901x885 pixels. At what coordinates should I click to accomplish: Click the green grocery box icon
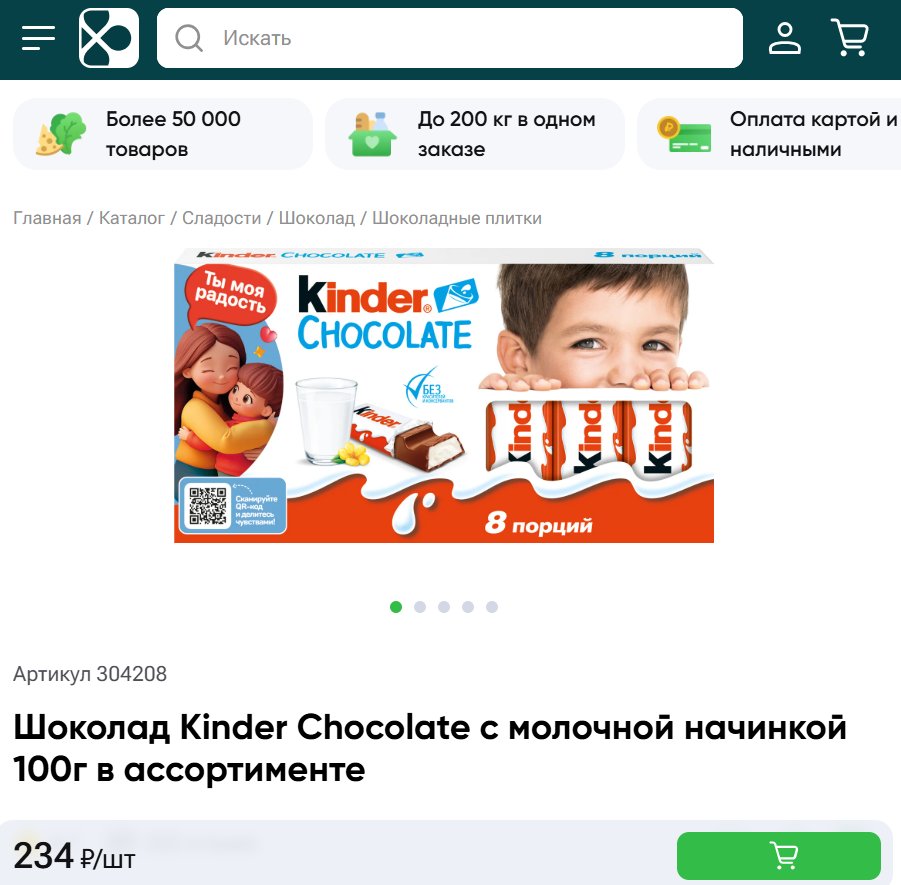click(x=372, y=134)
